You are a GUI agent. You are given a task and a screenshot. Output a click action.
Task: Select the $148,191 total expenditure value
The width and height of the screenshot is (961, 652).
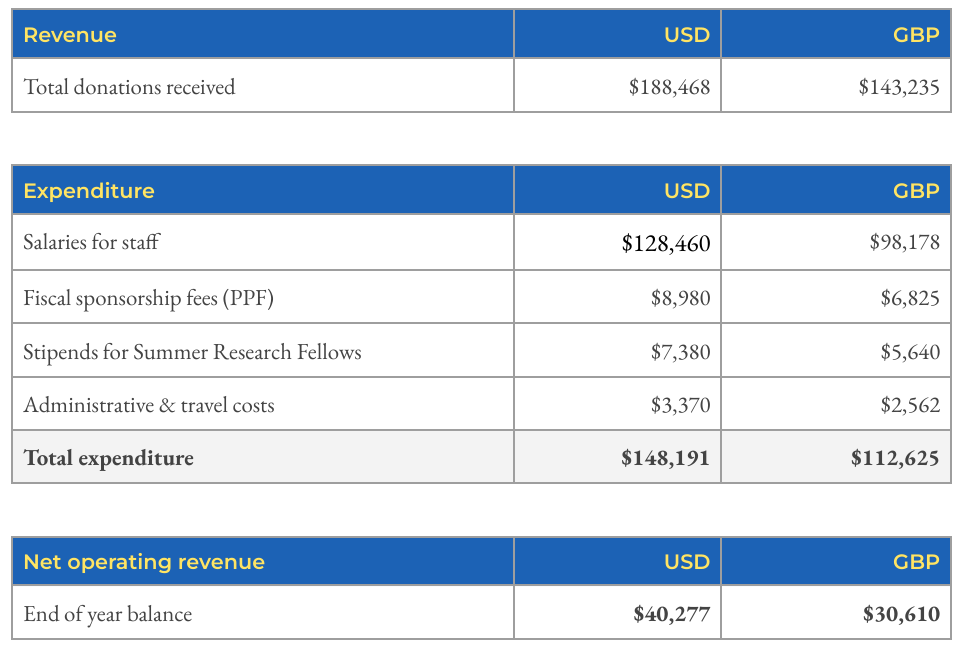pos(665,458)
